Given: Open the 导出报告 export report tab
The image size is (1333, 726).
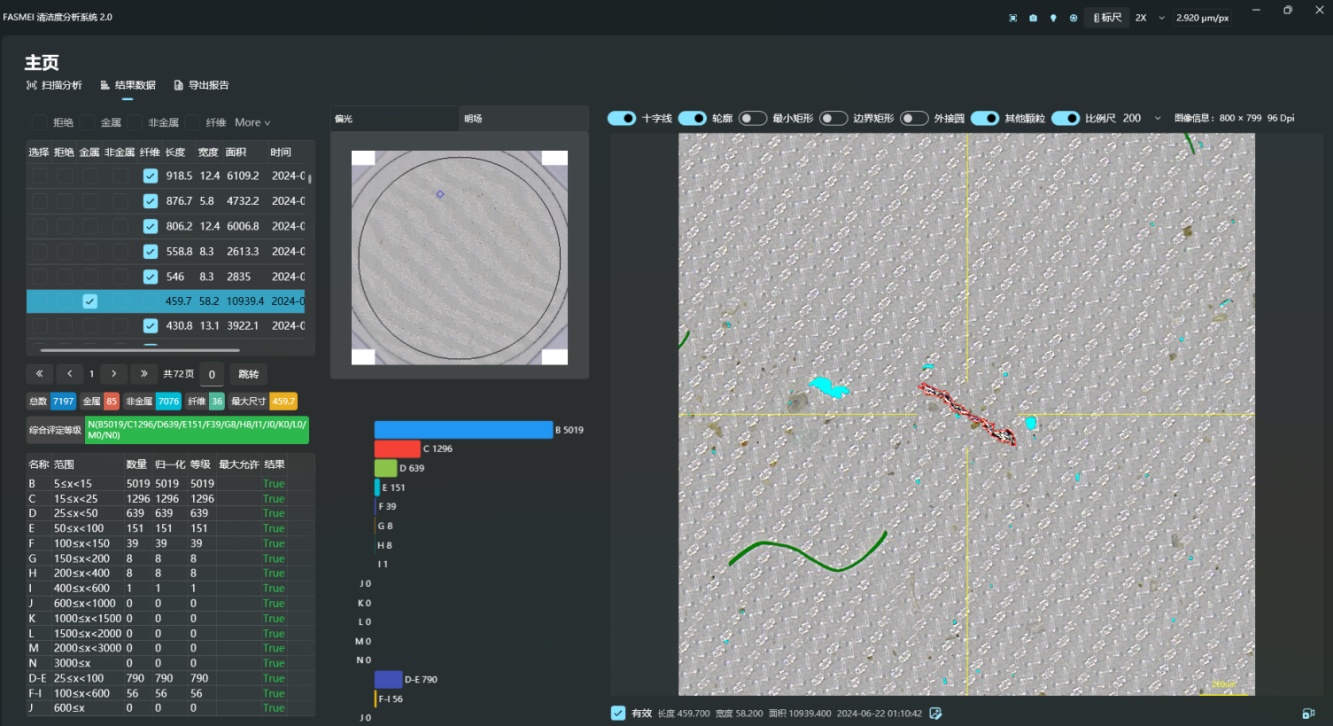Looking at the screenshot, I should coord(201,86).
